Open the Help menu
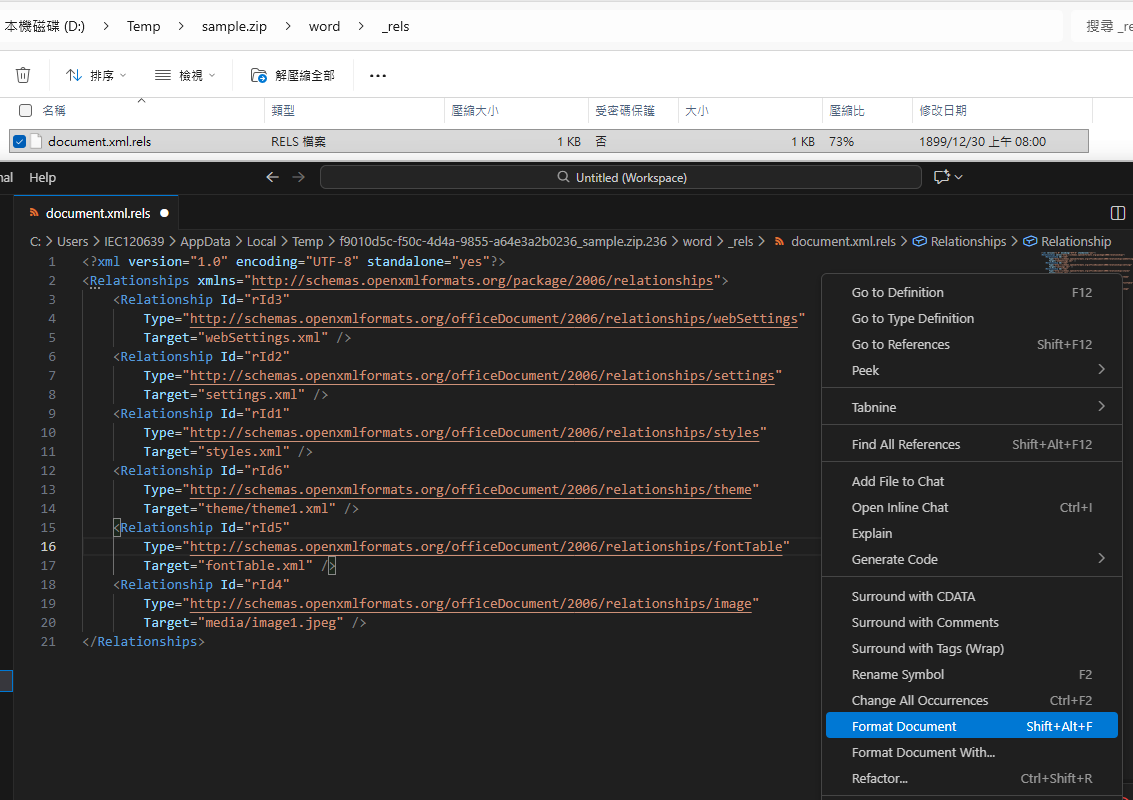Viewport: 1133px width, 800px height. (42, 177)
